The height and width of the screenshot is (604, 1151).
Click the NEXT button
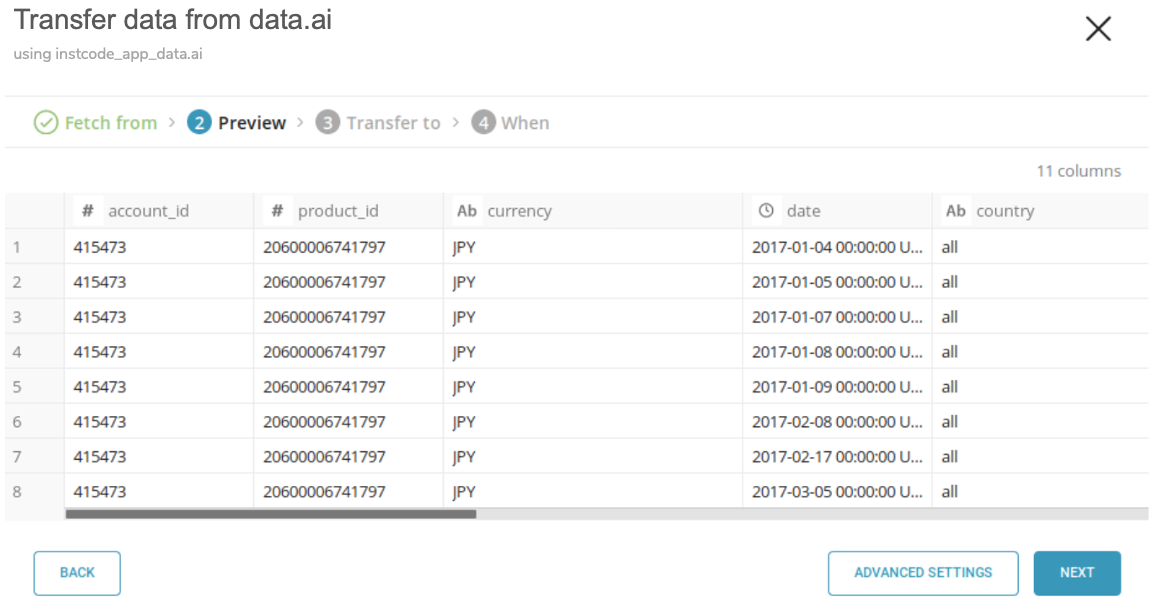click(1076, 573)
